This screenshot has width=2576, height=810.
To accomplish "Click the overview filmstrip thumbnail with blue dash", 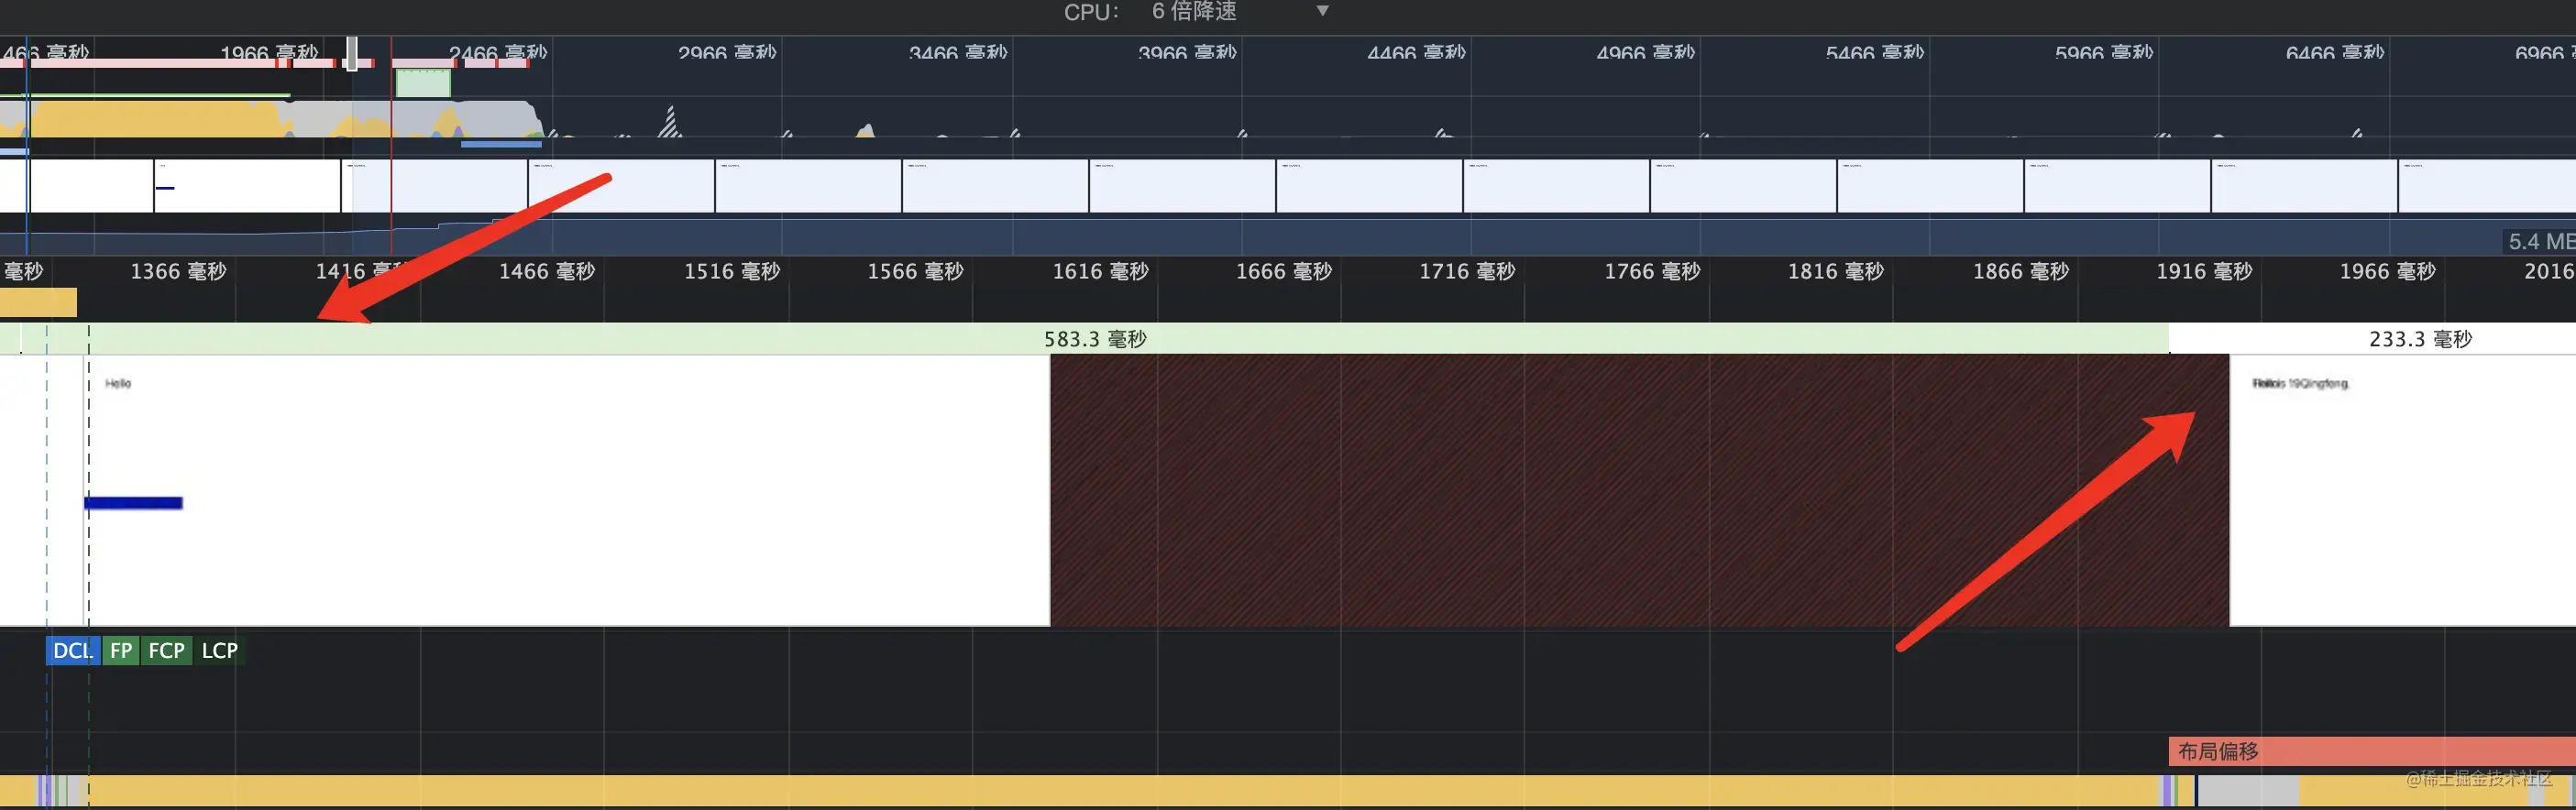I will [x=247, y=186].
